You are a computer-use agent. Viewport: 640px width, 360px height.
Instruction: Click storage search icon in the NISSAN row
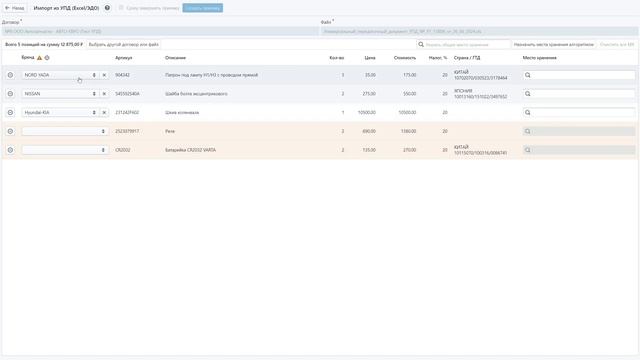tap(528, 94)
